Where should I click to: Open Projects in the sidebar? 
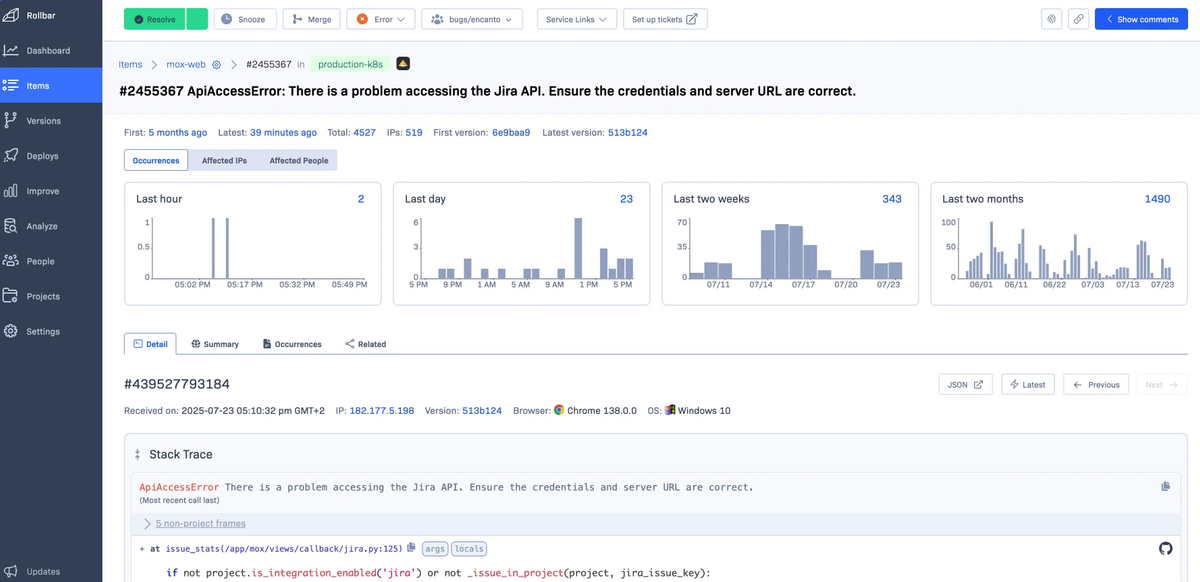pyautogui.click(x=51, y=296)
